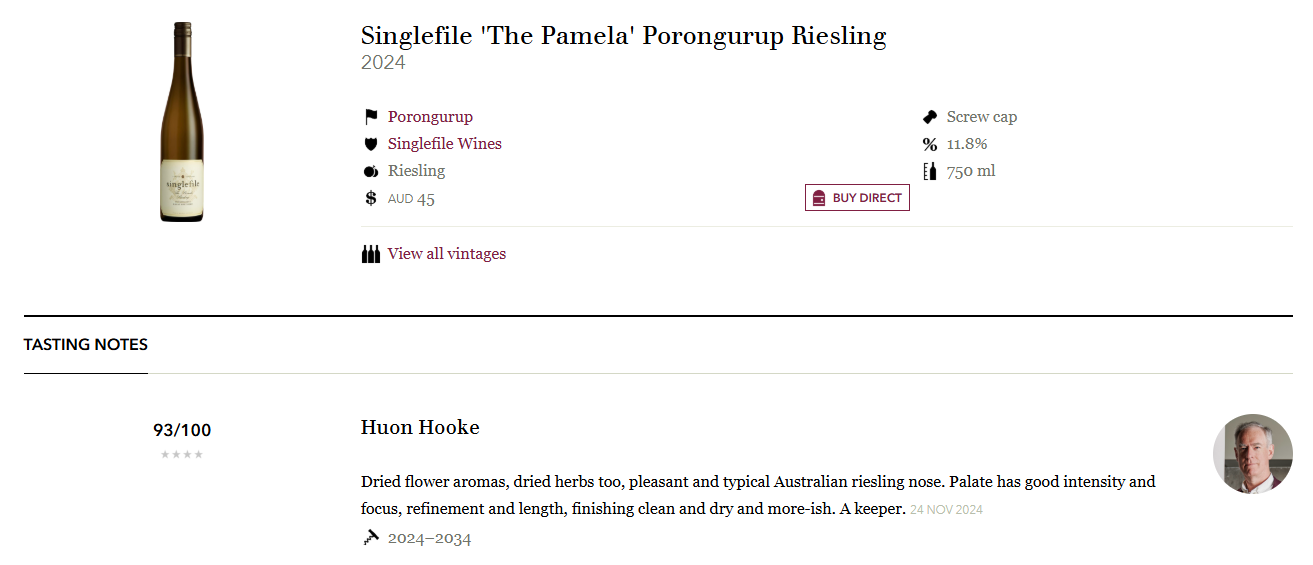Viewport: 1313px width, 565px height.
Task: Click the Singlefile wine bottle image
Action: 182,122
